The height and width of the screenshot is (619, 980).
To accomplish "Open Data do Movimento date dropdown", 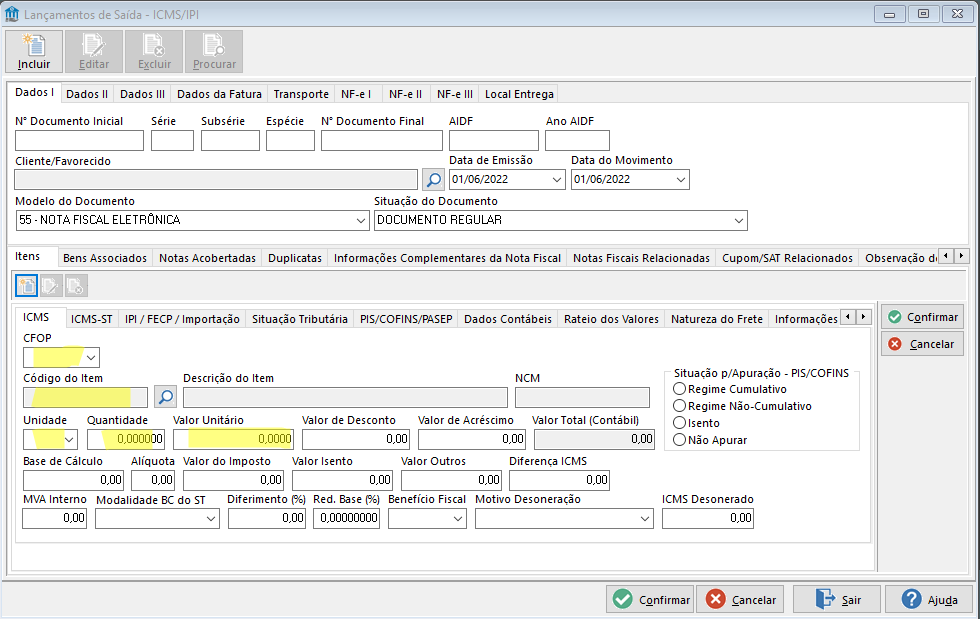I will coord(681,179).
